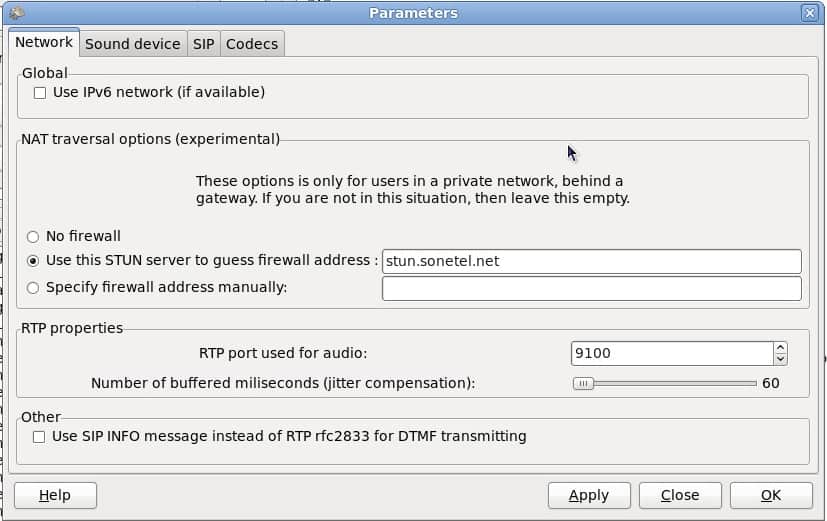Image resolution: width=827 pixels, height=521 pixels.
Task: Click the window menu icon in title bar
Action: [15, 13]
